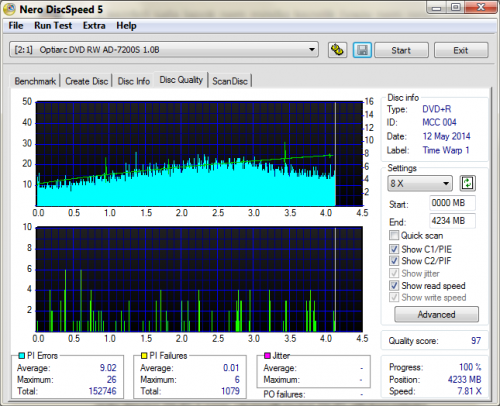
Task: Open the Run Test menu
Action: [x=53, y=26]
